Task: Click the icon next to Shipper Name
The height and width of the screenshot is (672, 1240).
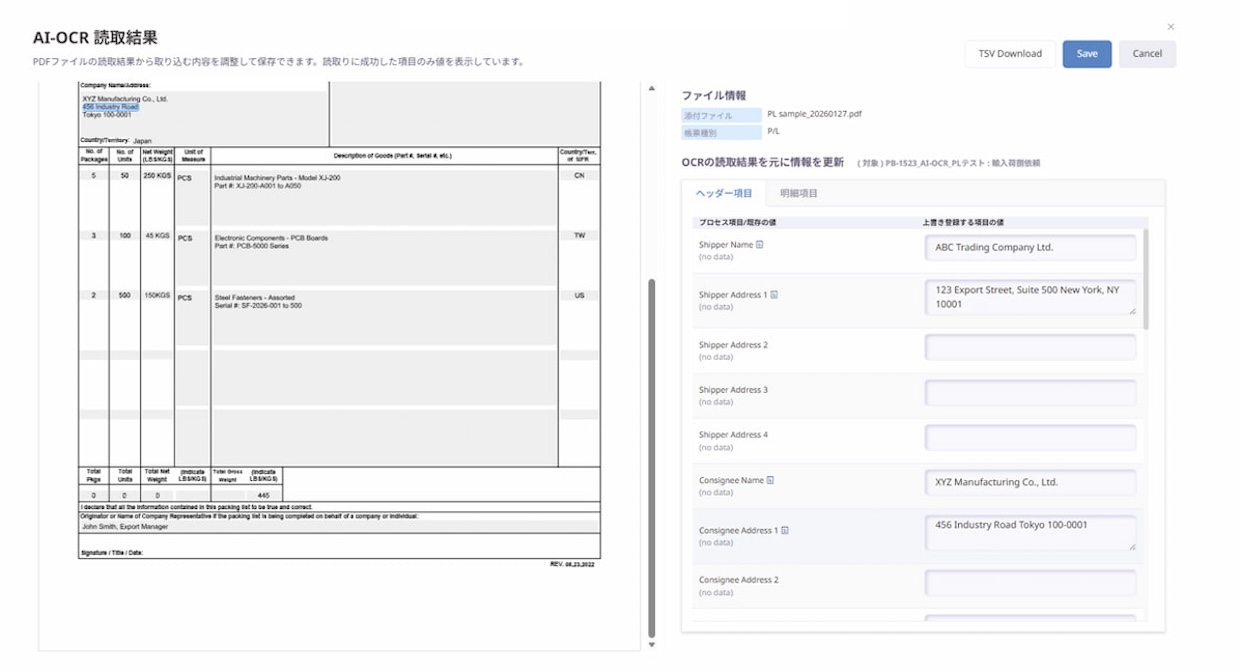Action: point(760,244)
